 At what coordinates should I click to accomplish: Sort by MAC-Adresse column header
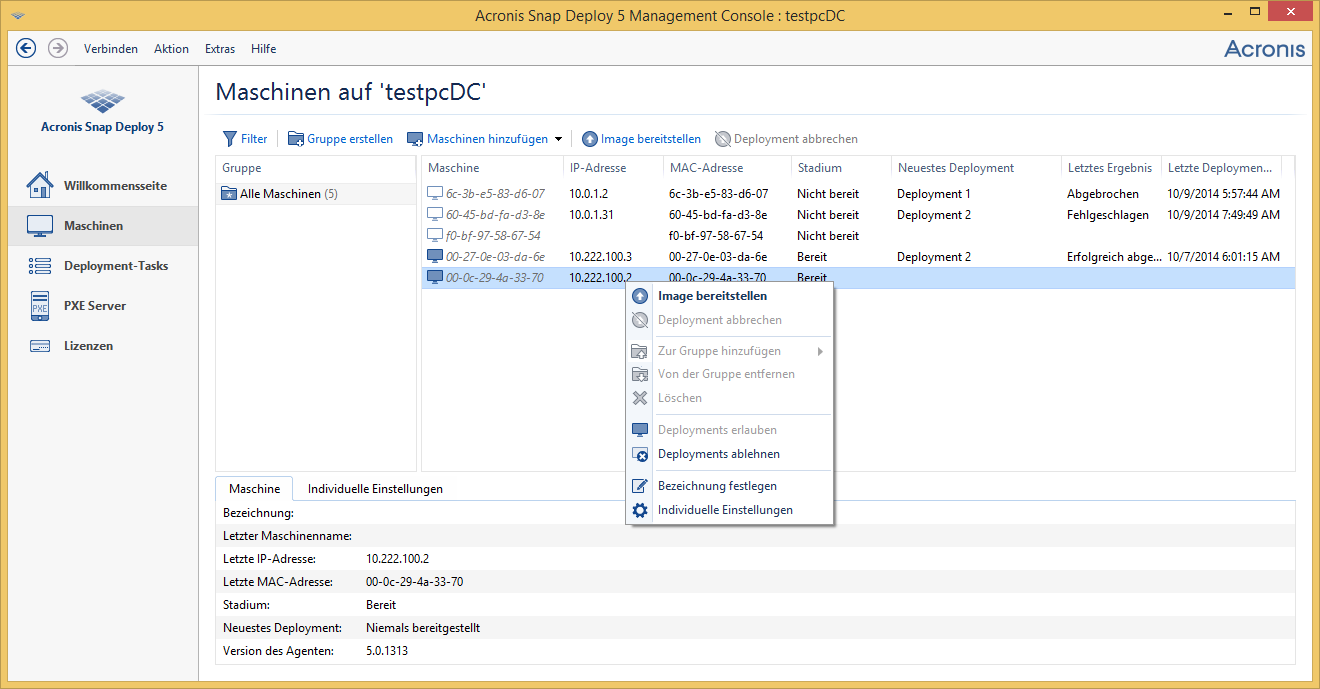[x=726, y=168]
